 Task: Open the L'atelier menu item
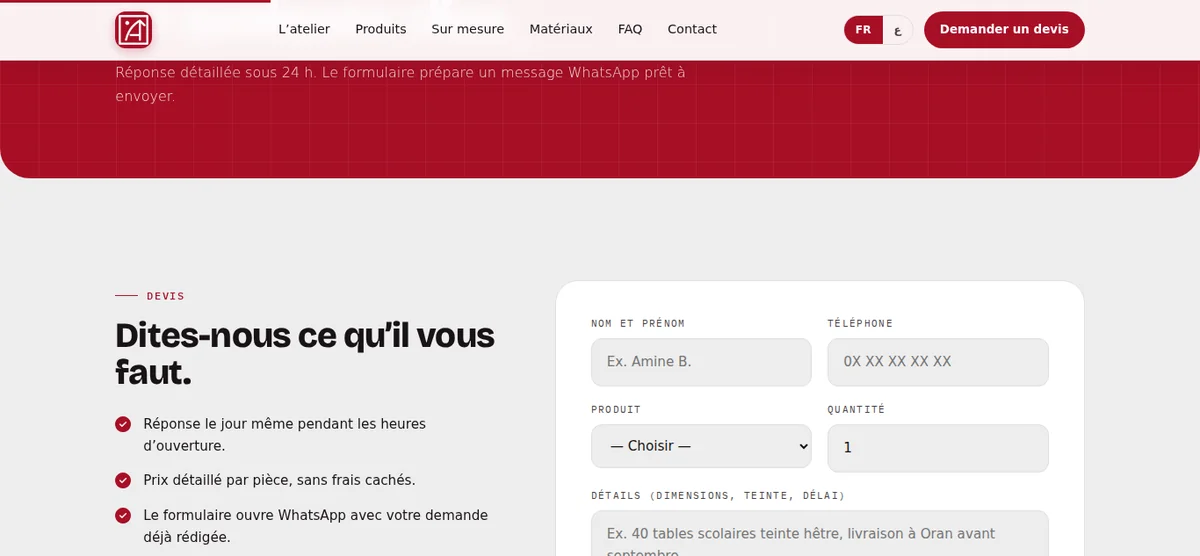[304, 29]
